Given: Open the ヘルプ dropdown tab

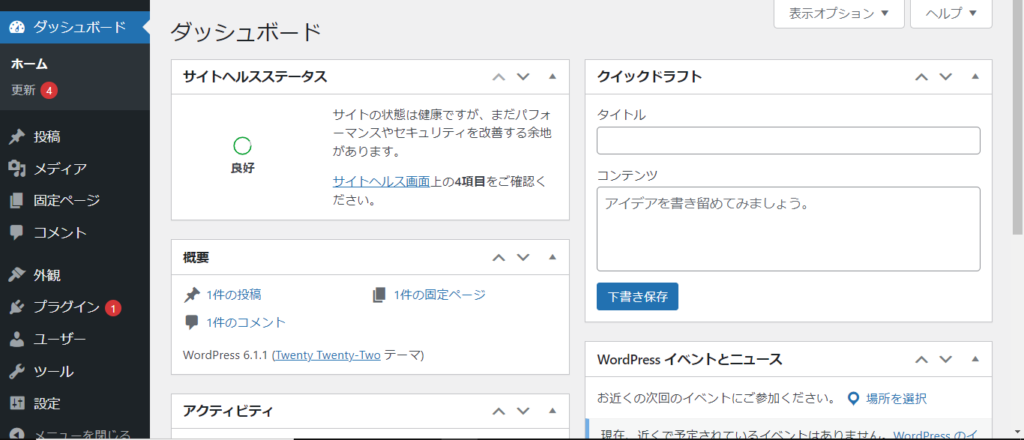Looking at the screenshot, I should click(x=950, y=14).
